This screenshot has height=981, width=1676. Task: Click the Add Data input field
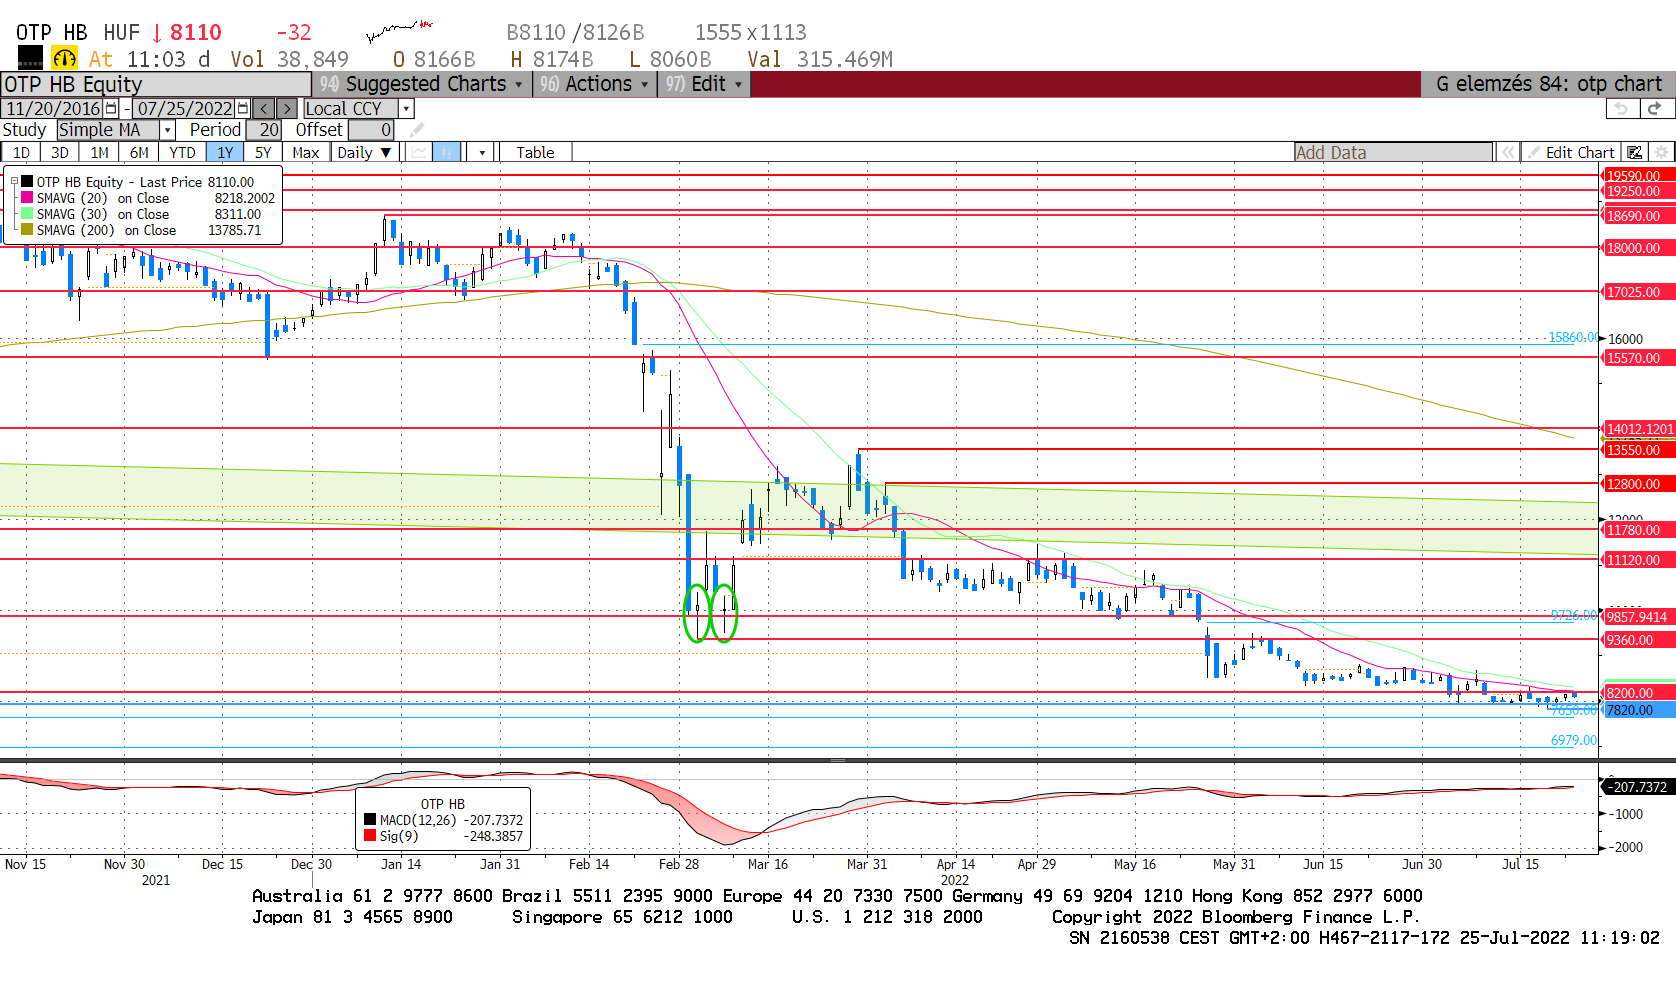pos(1393,152)
